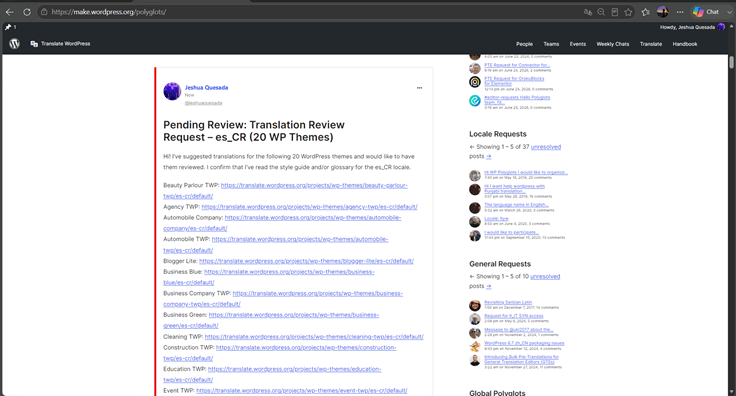Image resolution: width=736 pixels, height=396 pixels.
Task: Open the Copilot Chat icon
Action: pos(706,12)
